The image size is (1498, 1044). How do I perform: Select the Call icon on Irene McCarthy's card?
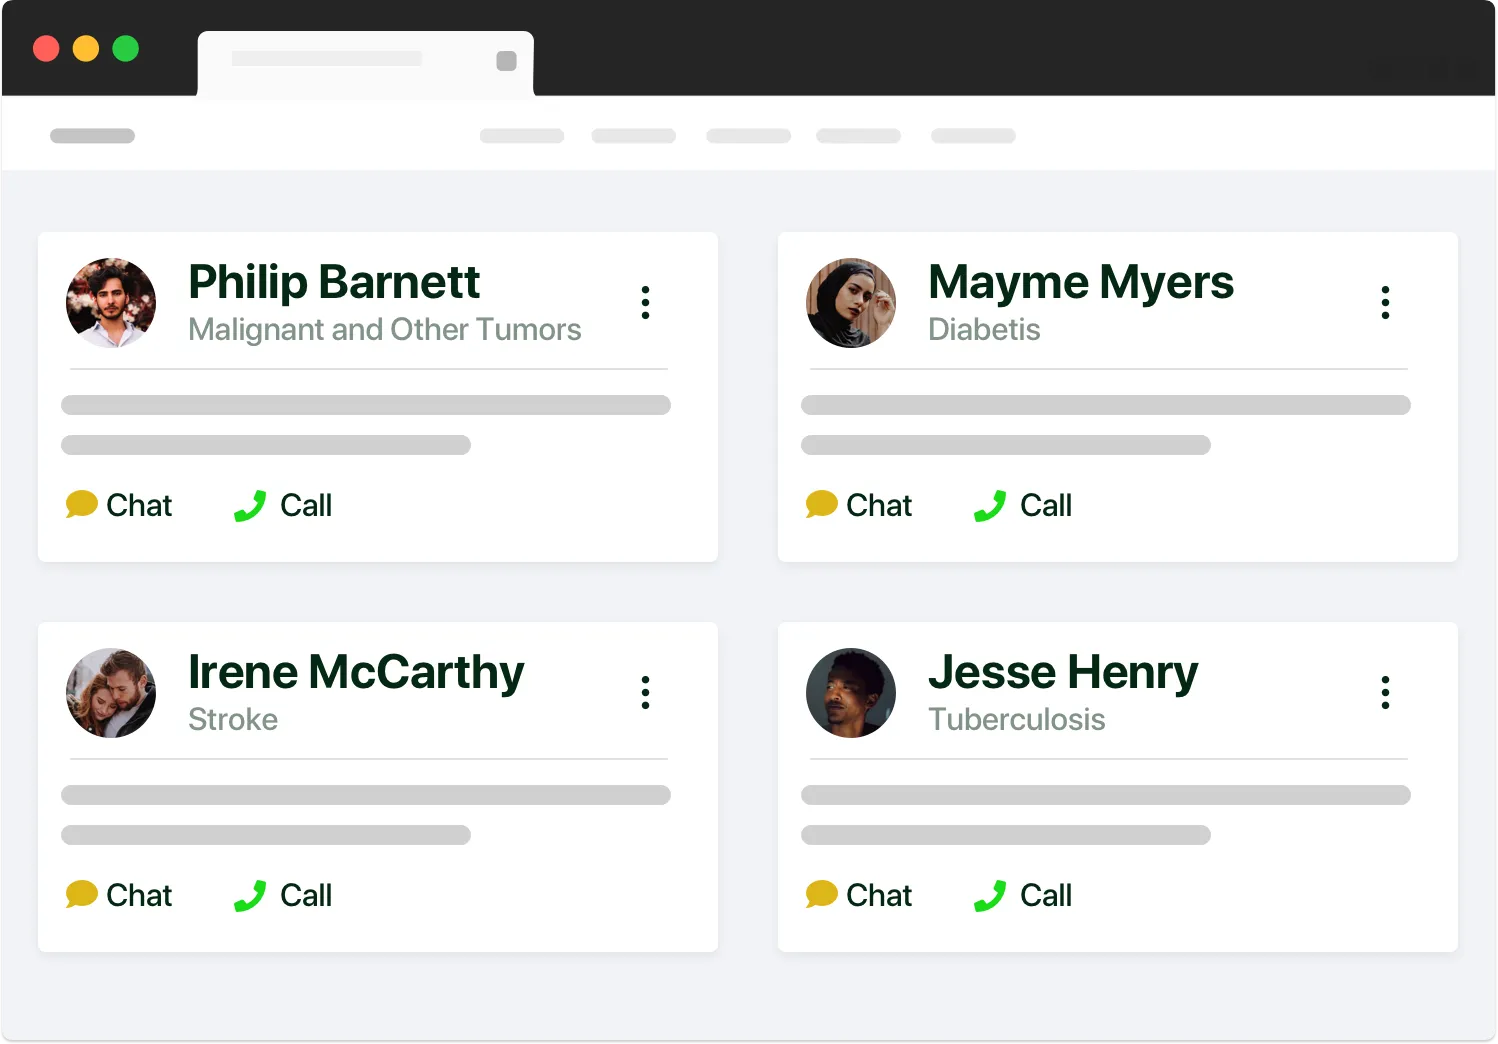[249, 895]
